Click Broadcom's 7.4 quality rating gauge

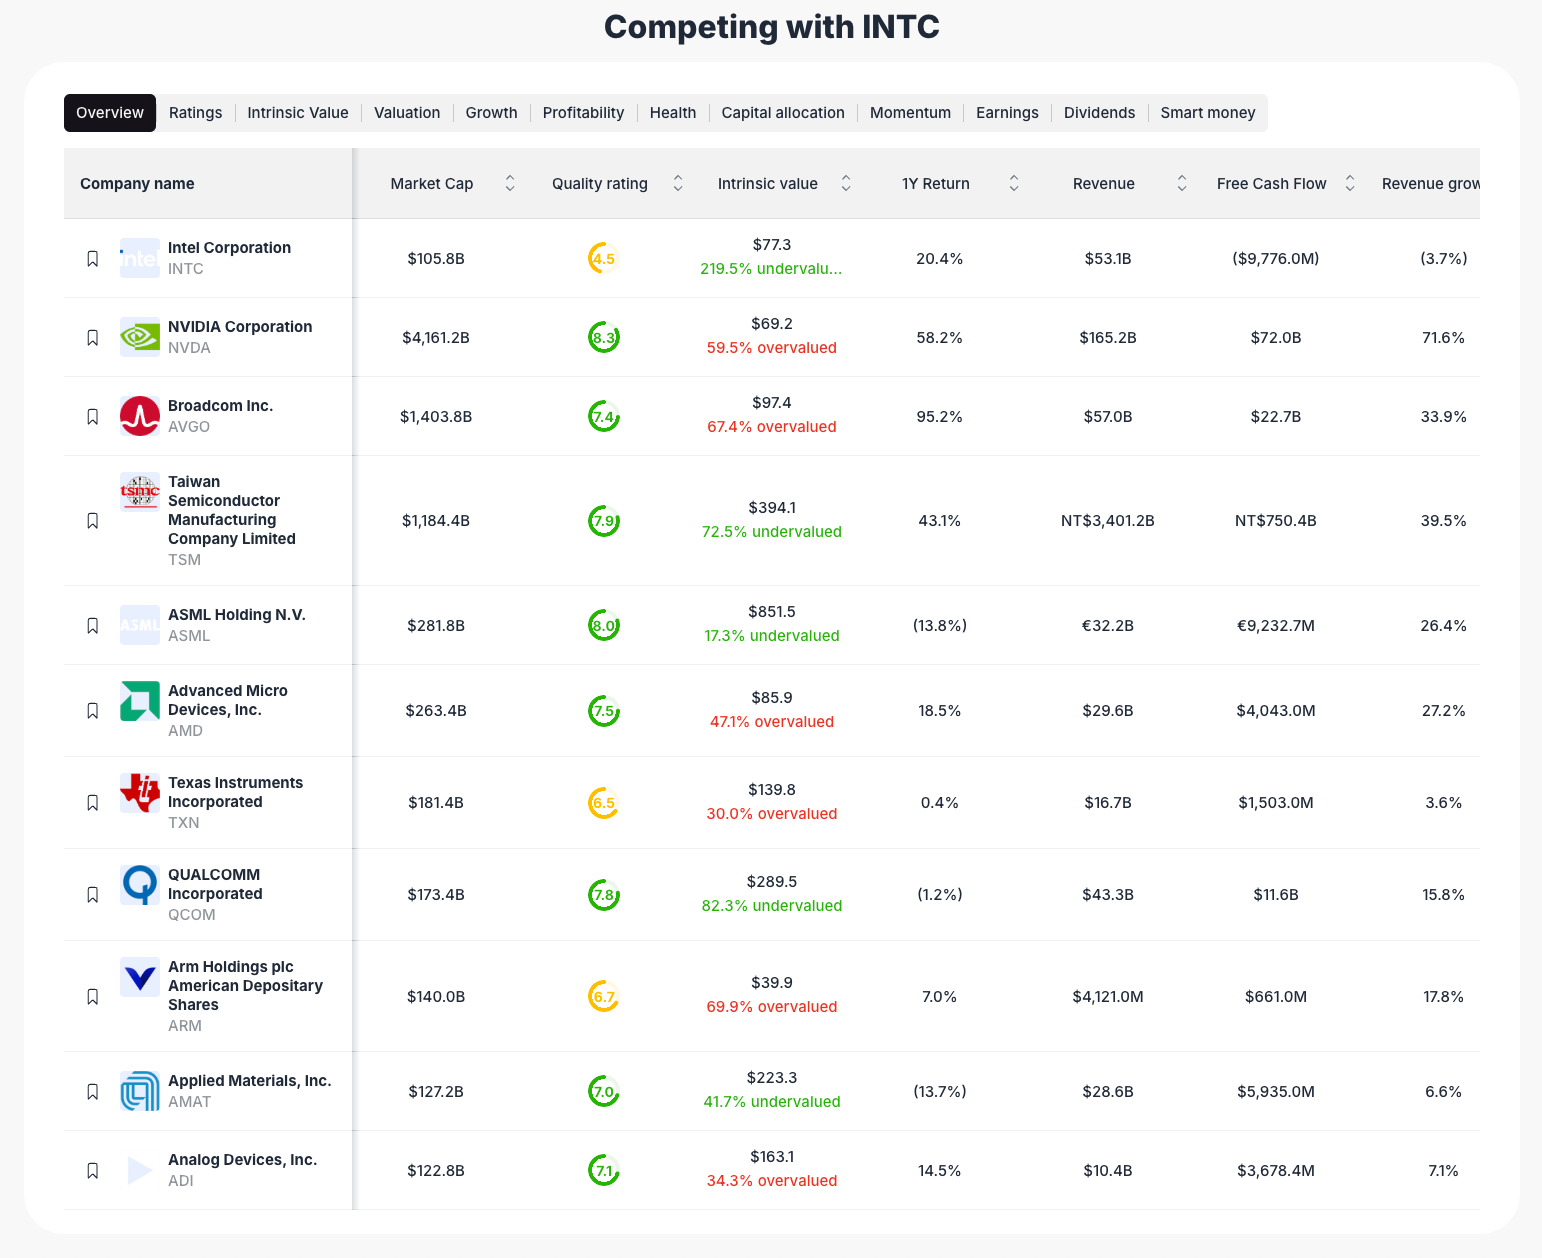click(604, 416)
